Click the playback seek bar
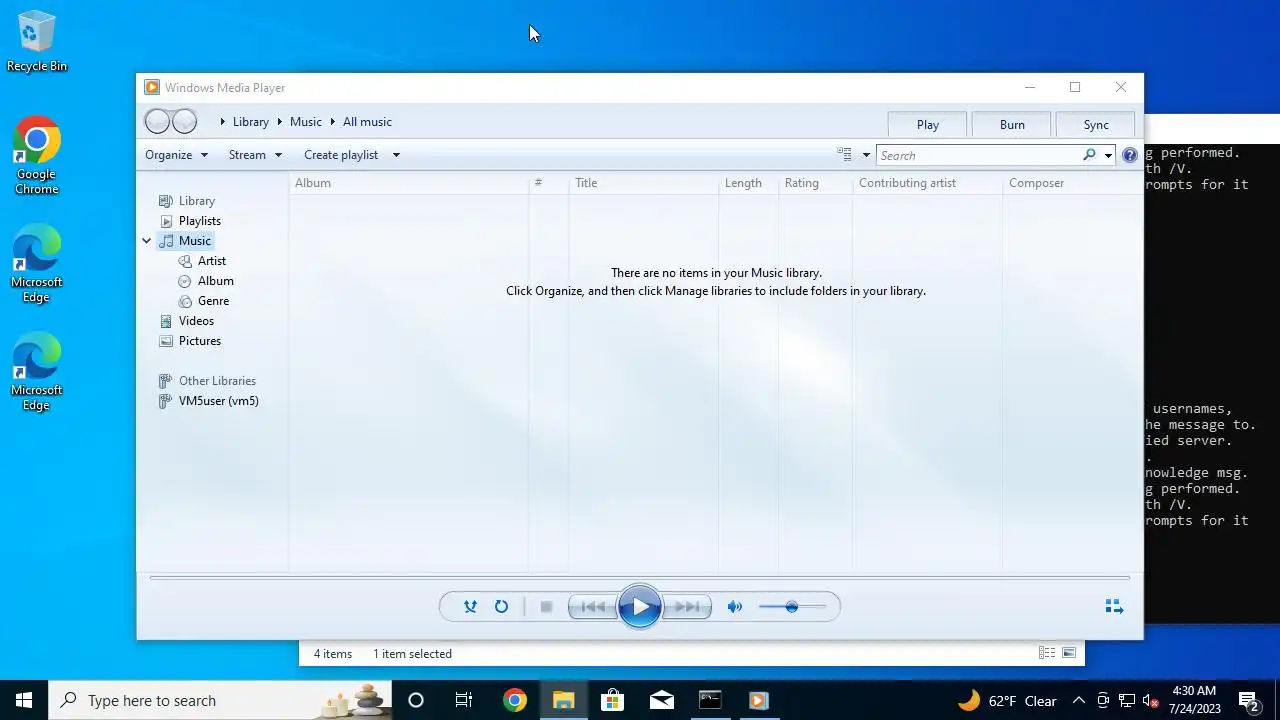 pyautogui.click(x=640, y=578)
